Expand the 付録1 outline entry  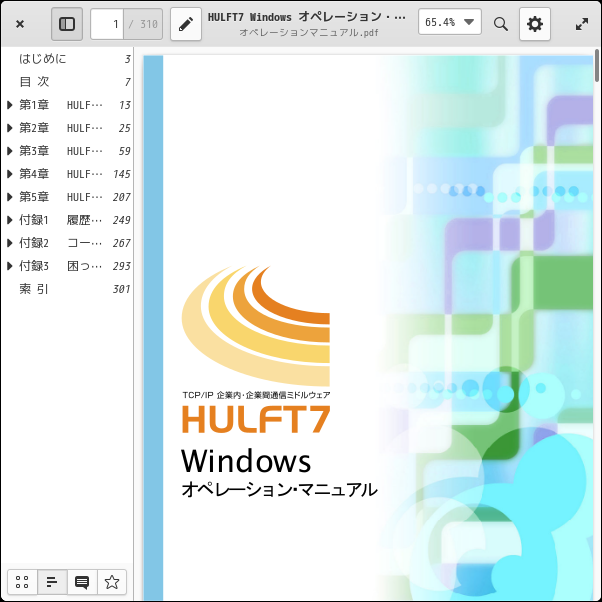point(10,220)
